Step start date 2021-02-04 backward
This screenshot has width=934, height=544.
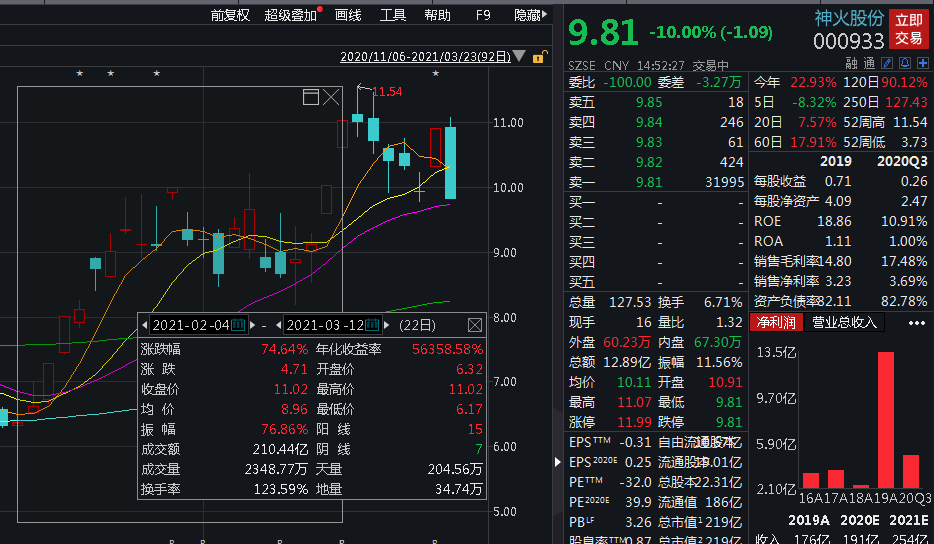coord(144,325)
